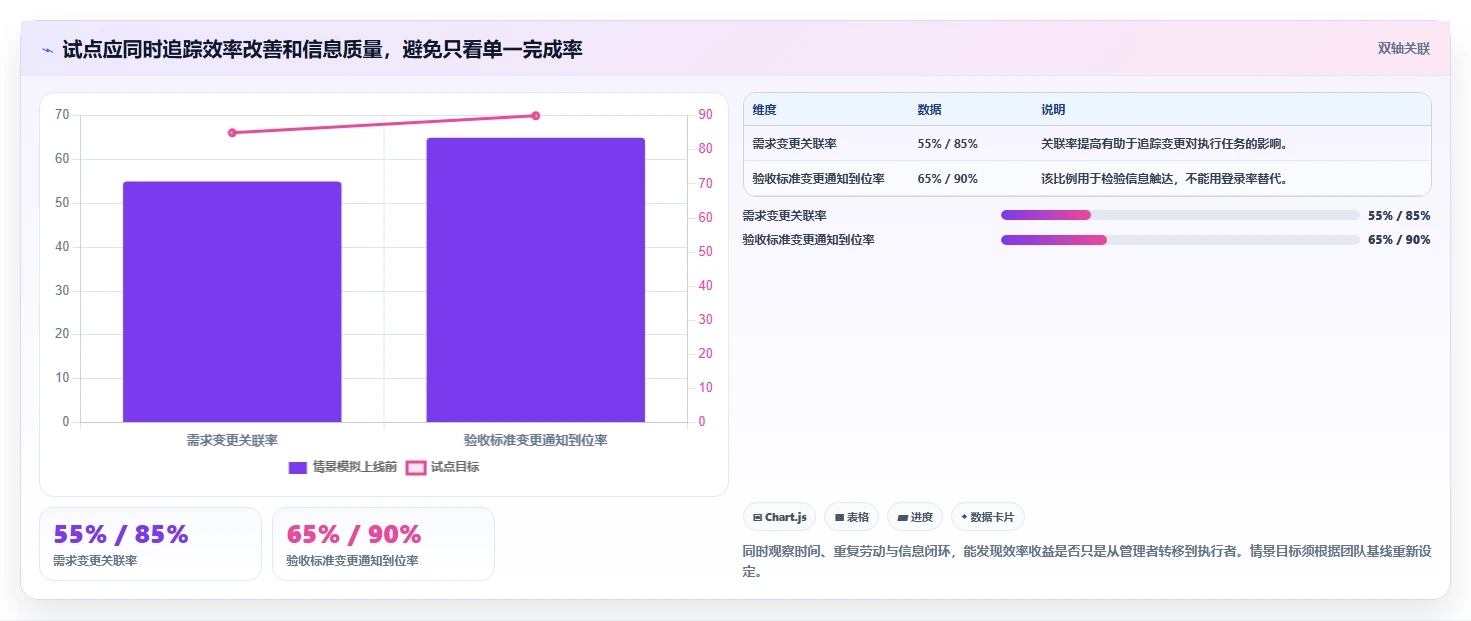This screenshot has width=1471, height=621.
Task: Click the 双轴关联 tag in header
Action: click(x=1404, y=48)
